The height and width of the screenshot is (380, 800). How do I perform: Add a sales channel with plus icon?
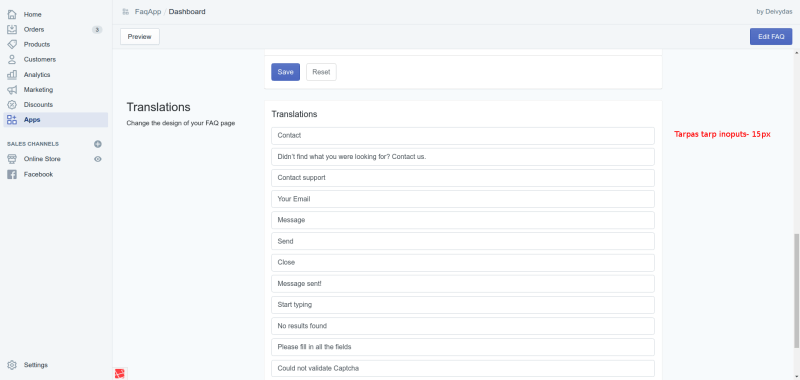point(98,144)
